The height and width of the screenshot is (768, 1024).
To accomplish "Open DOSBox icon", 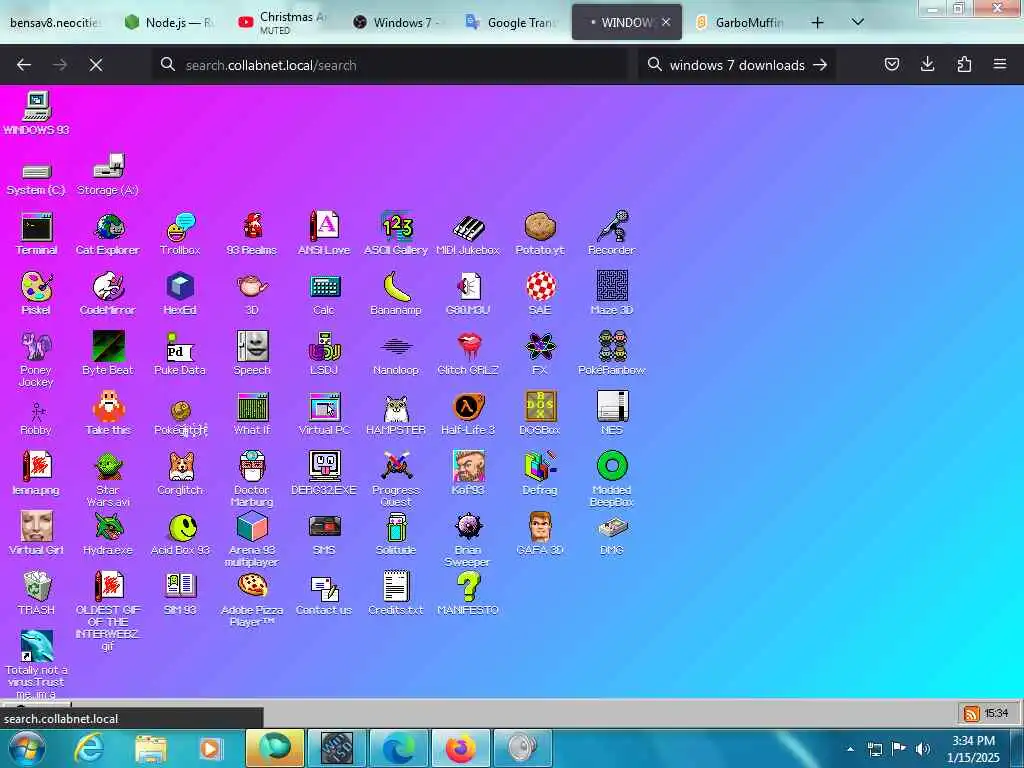I will [539, 413].
